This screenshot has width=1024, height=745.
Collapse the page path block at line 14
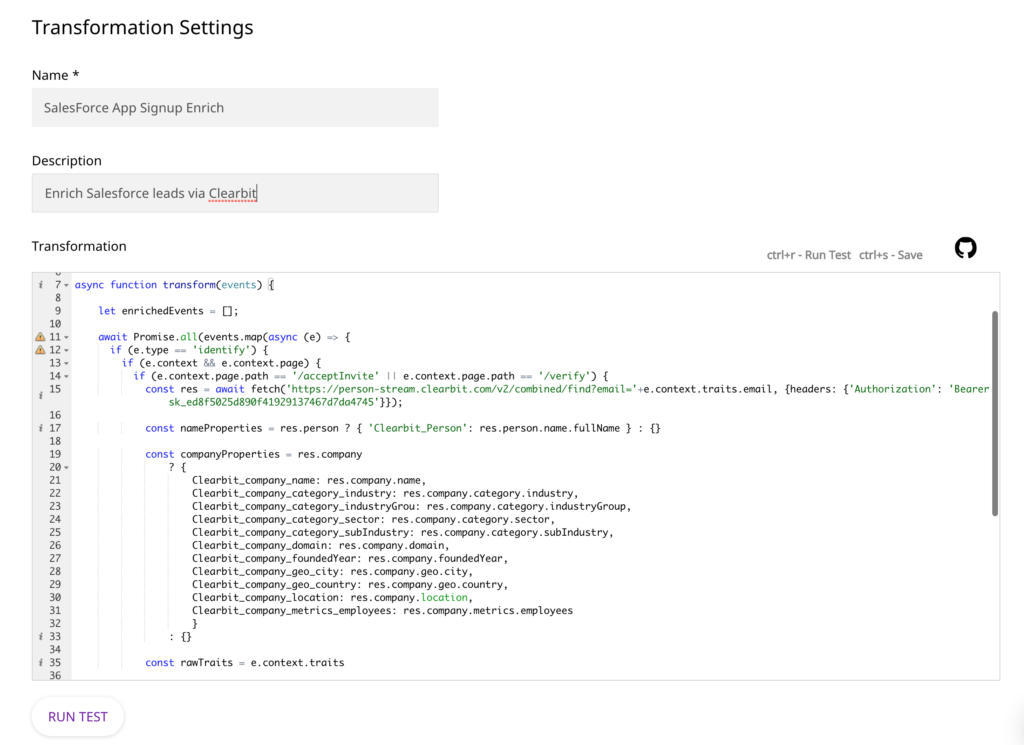(x=66, y=377)
